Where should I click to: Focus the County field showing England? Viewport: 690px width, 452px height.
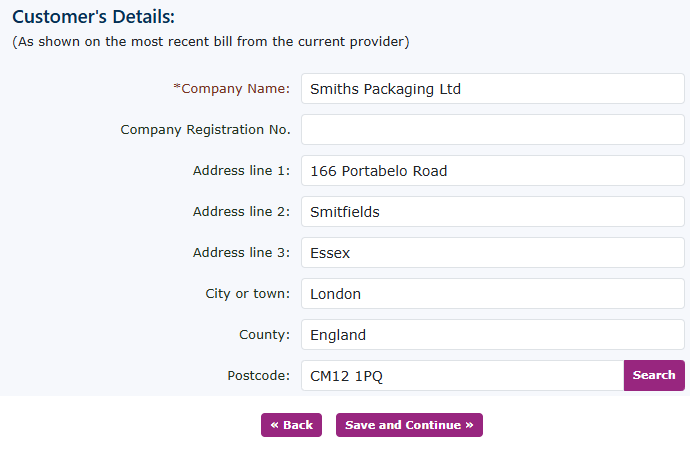point(492,334)
